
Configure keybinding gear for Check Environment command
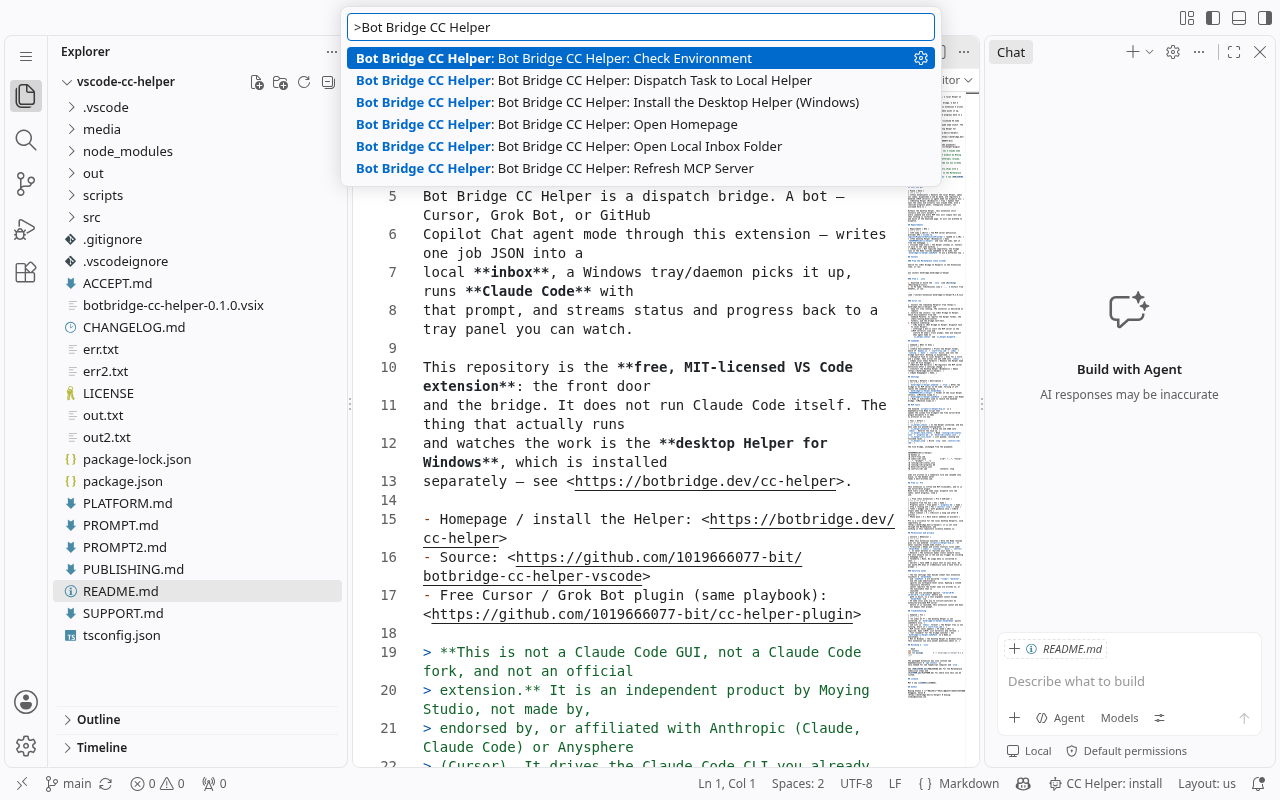point(921,58)
